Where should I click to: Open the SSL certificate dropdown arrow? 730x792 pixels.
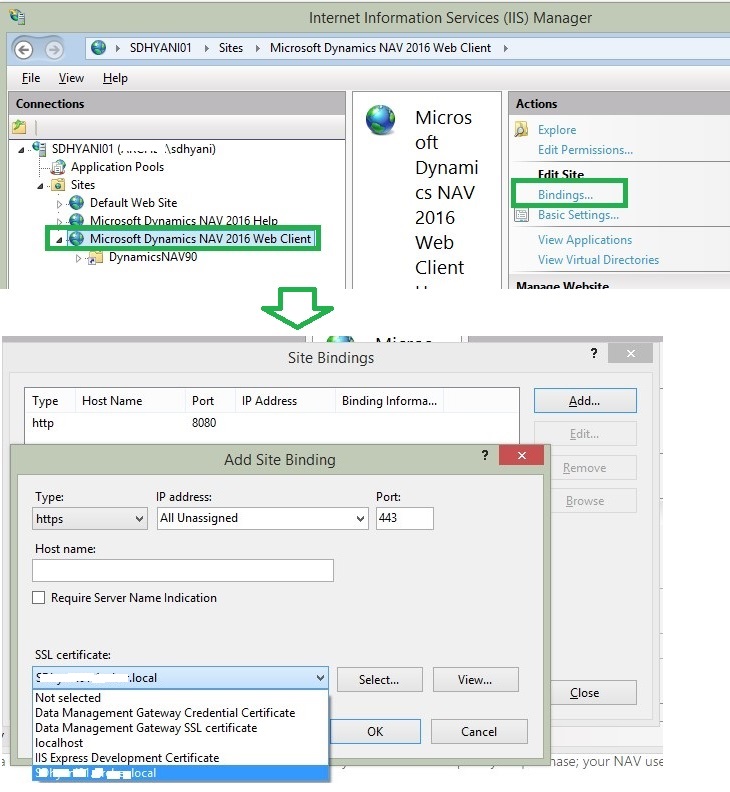(320, 678)
